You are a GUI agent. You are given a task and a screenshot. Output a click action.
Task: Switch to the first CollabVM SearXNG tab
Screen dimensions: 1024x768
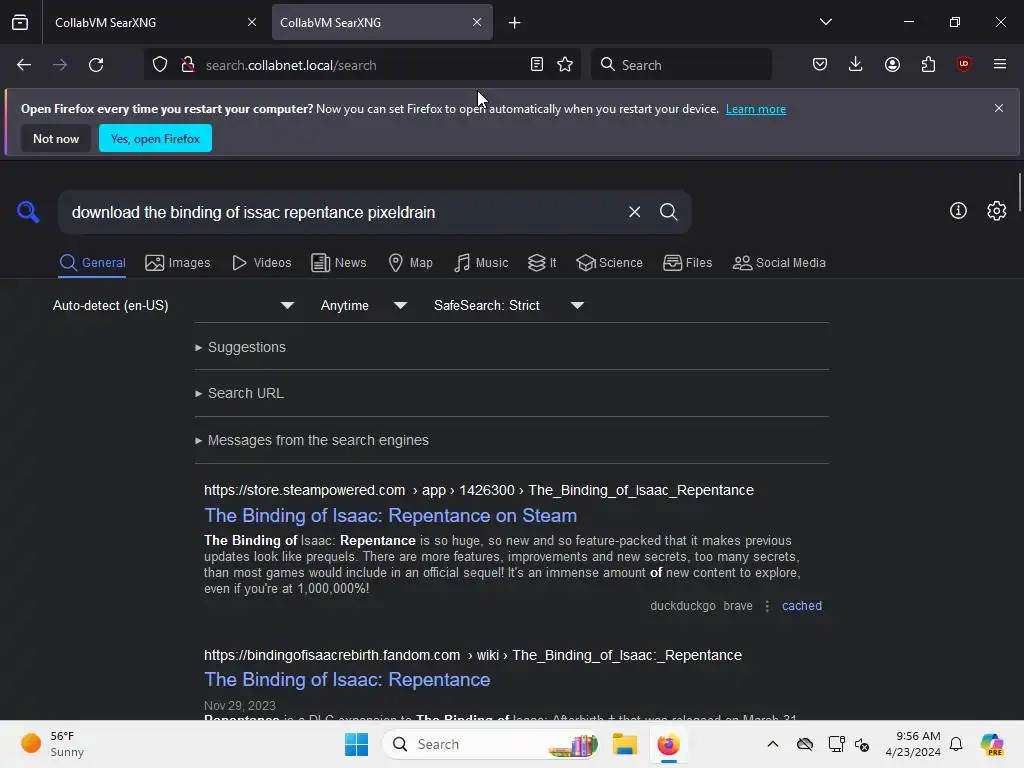151,23
